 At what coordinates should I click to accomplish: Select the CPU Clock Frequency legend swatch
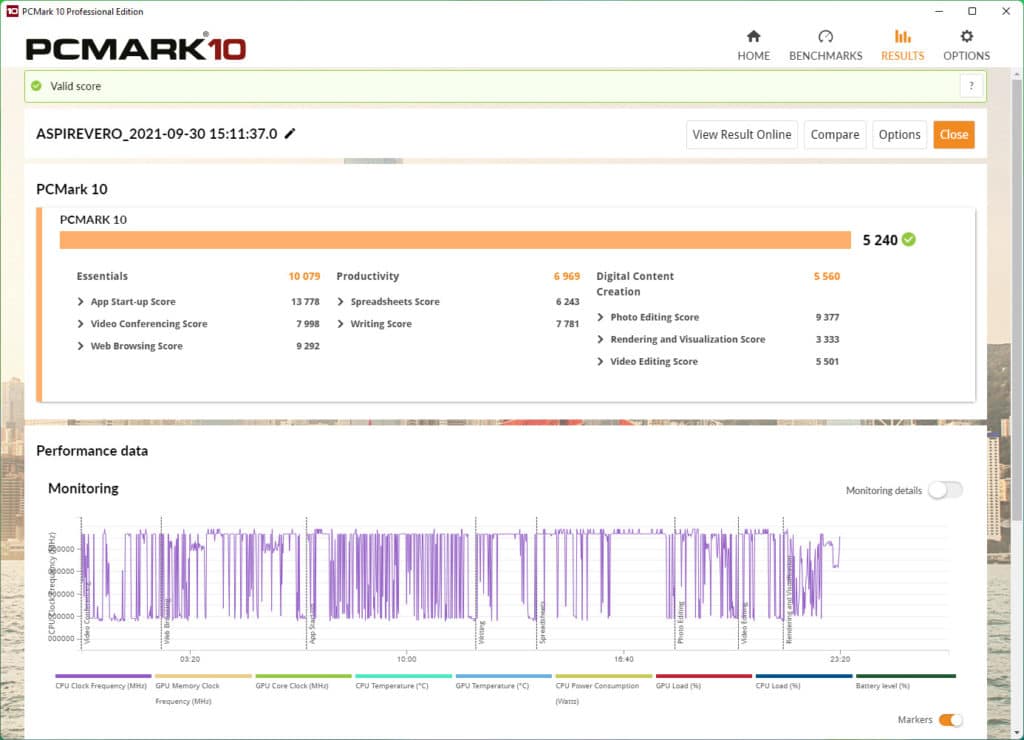[x=103, y=676]
